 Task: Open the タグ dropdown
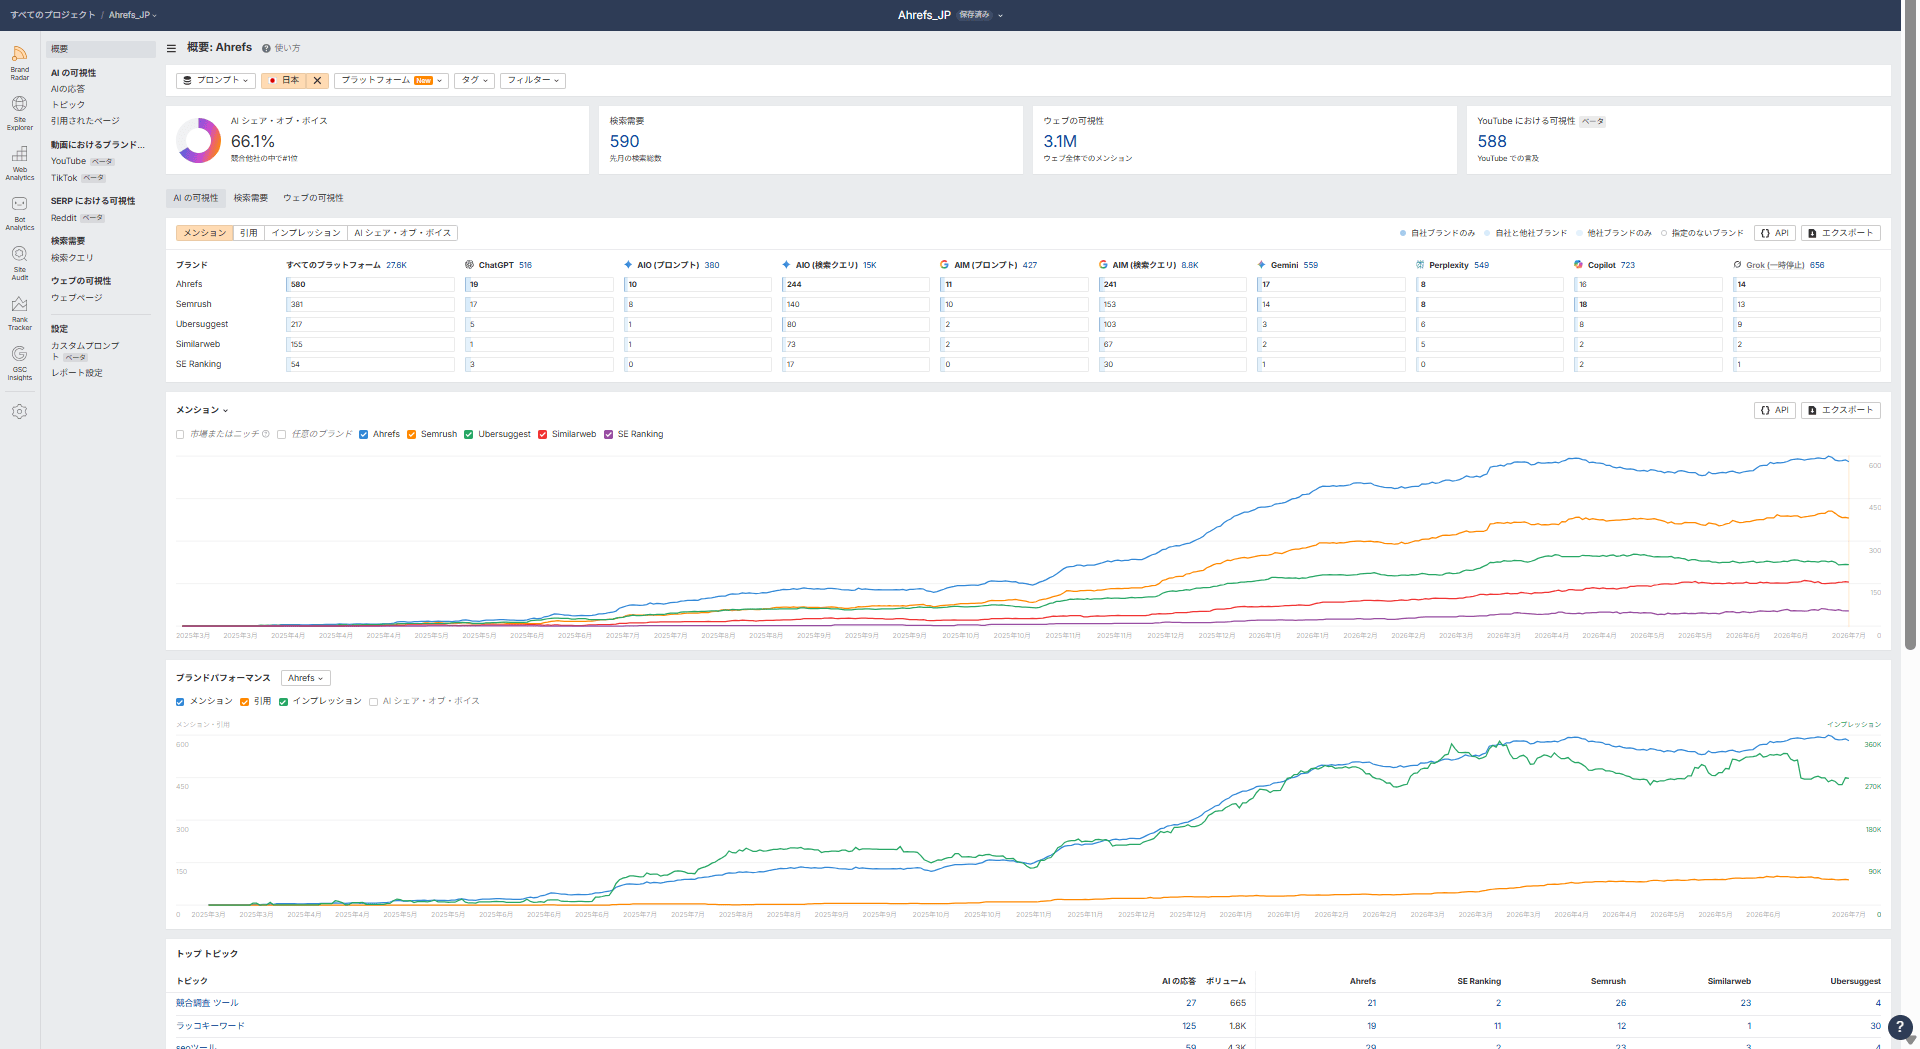[474, 80]
